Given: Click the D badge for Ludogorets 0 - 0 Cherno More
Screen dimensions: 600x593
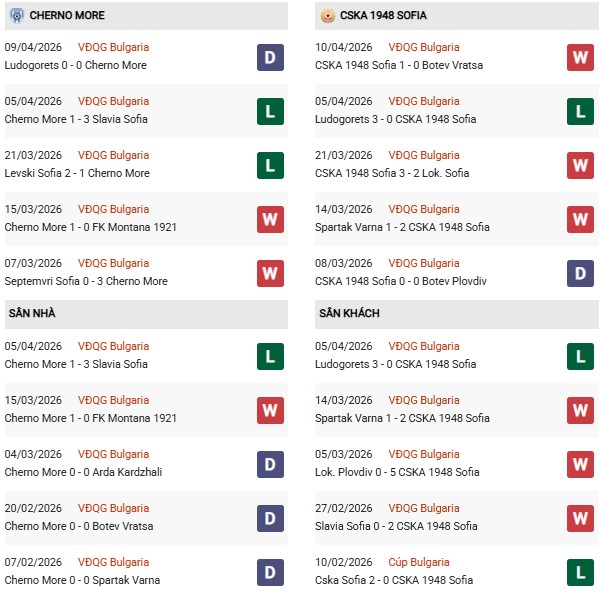Looking at the screenshot, I should 270,57.
